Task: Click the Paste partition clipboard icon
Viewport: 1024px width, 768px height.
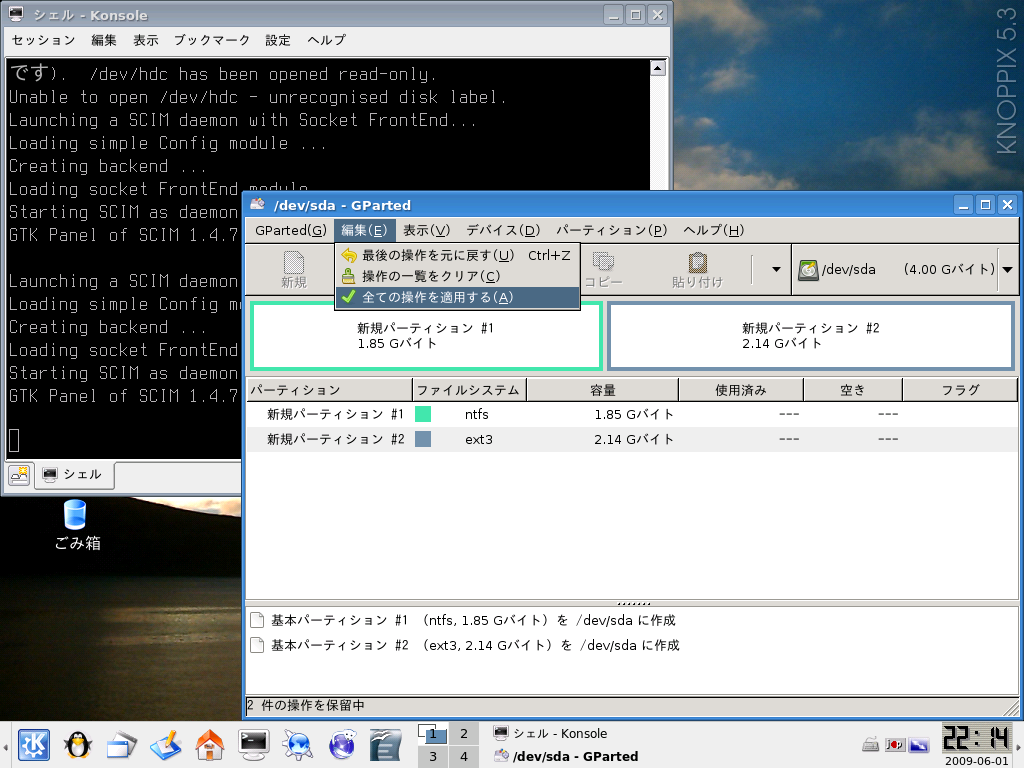Action: pos(697,263)
